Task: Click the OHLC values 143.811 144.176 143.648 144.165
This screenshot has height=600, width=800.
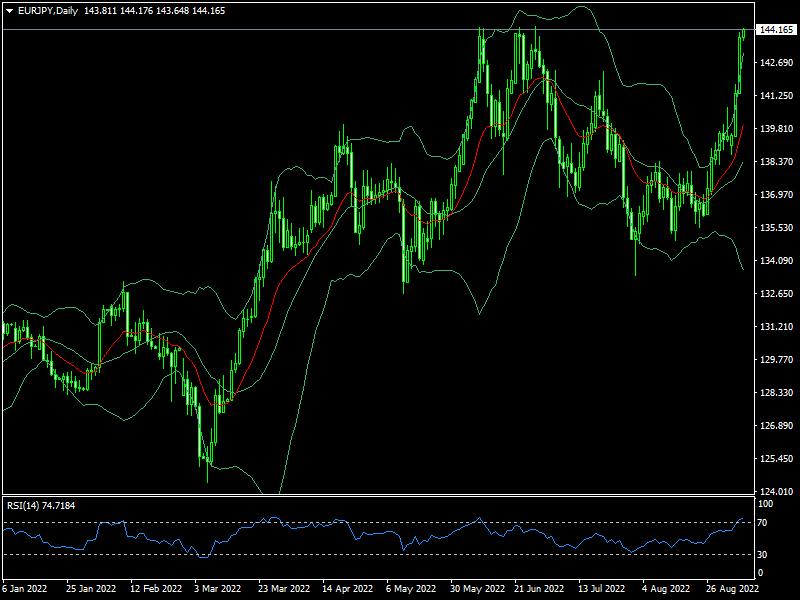Action: [x=155, y=11]
